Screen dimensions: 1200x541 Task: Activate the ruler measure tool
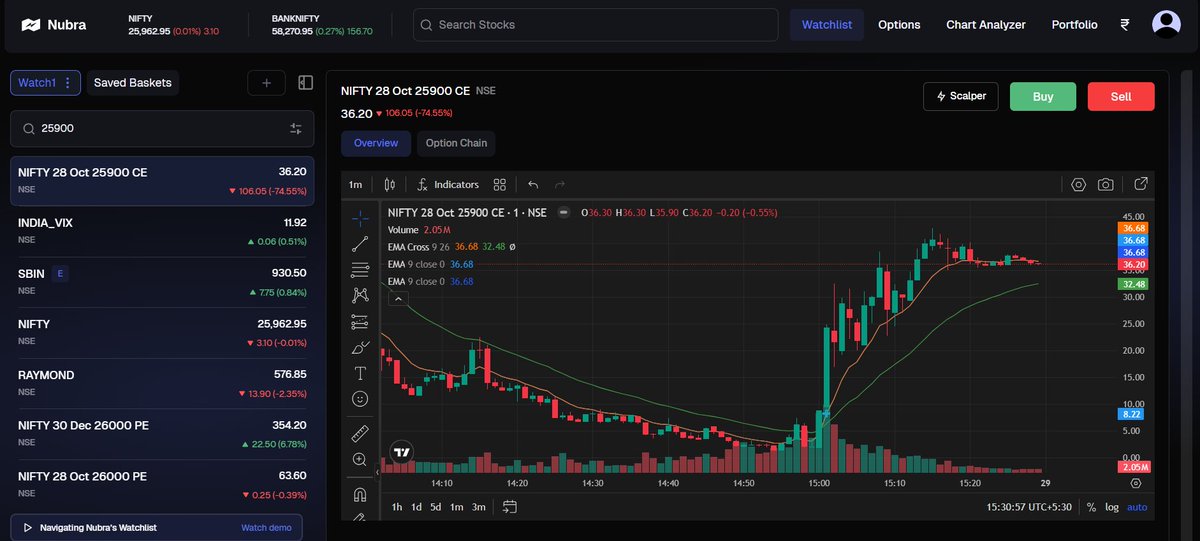point(360,433)
